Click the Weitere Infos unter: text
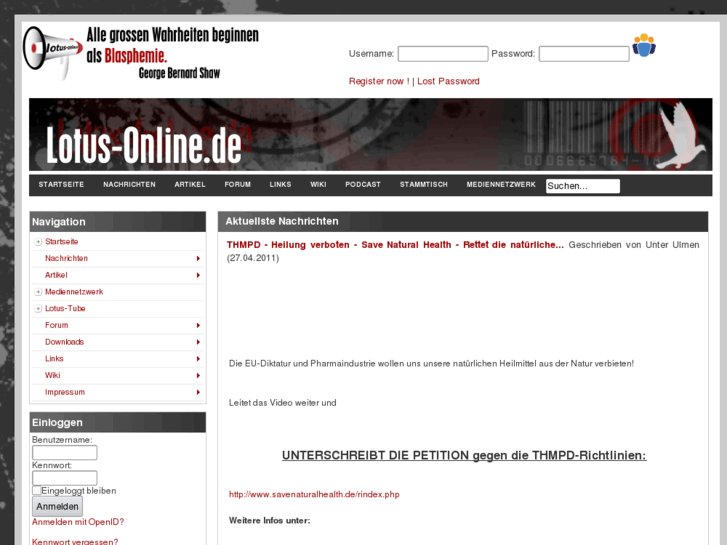 coord(269,520)
